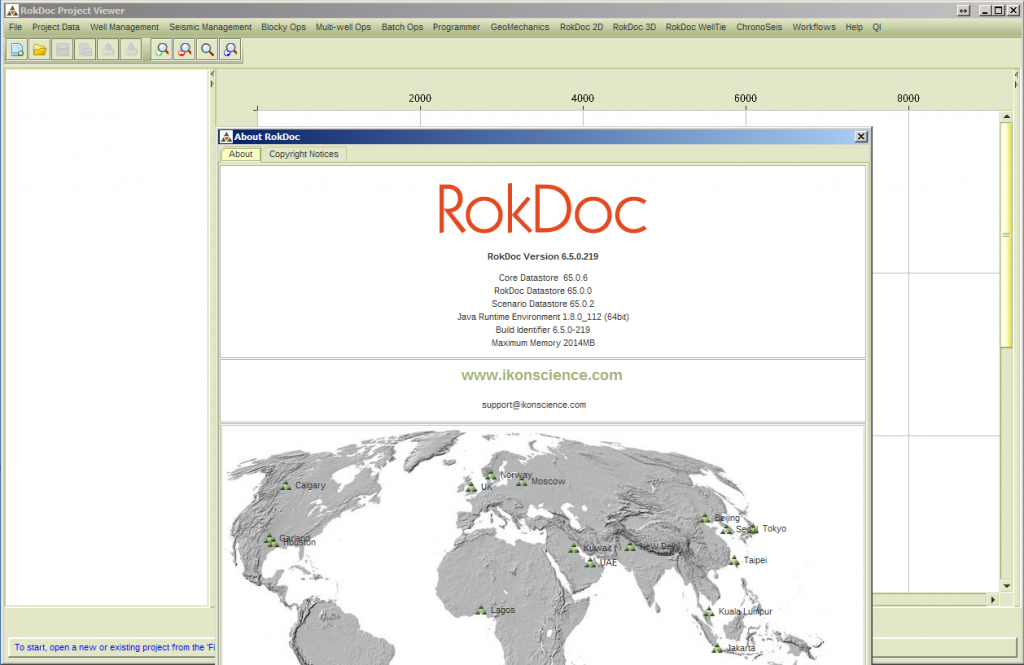This screenshot has width=1024, height=665.
Task: Open the Seismic Management menu
Action: pyautogui.click(x=210, y=27)
